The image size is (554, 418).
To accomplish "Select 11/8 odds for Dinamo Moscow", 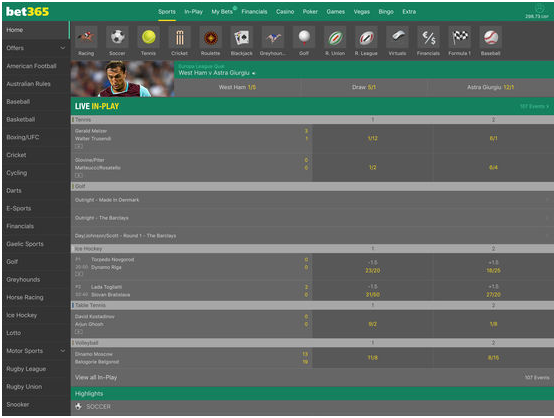I will [x=373, y=358].
